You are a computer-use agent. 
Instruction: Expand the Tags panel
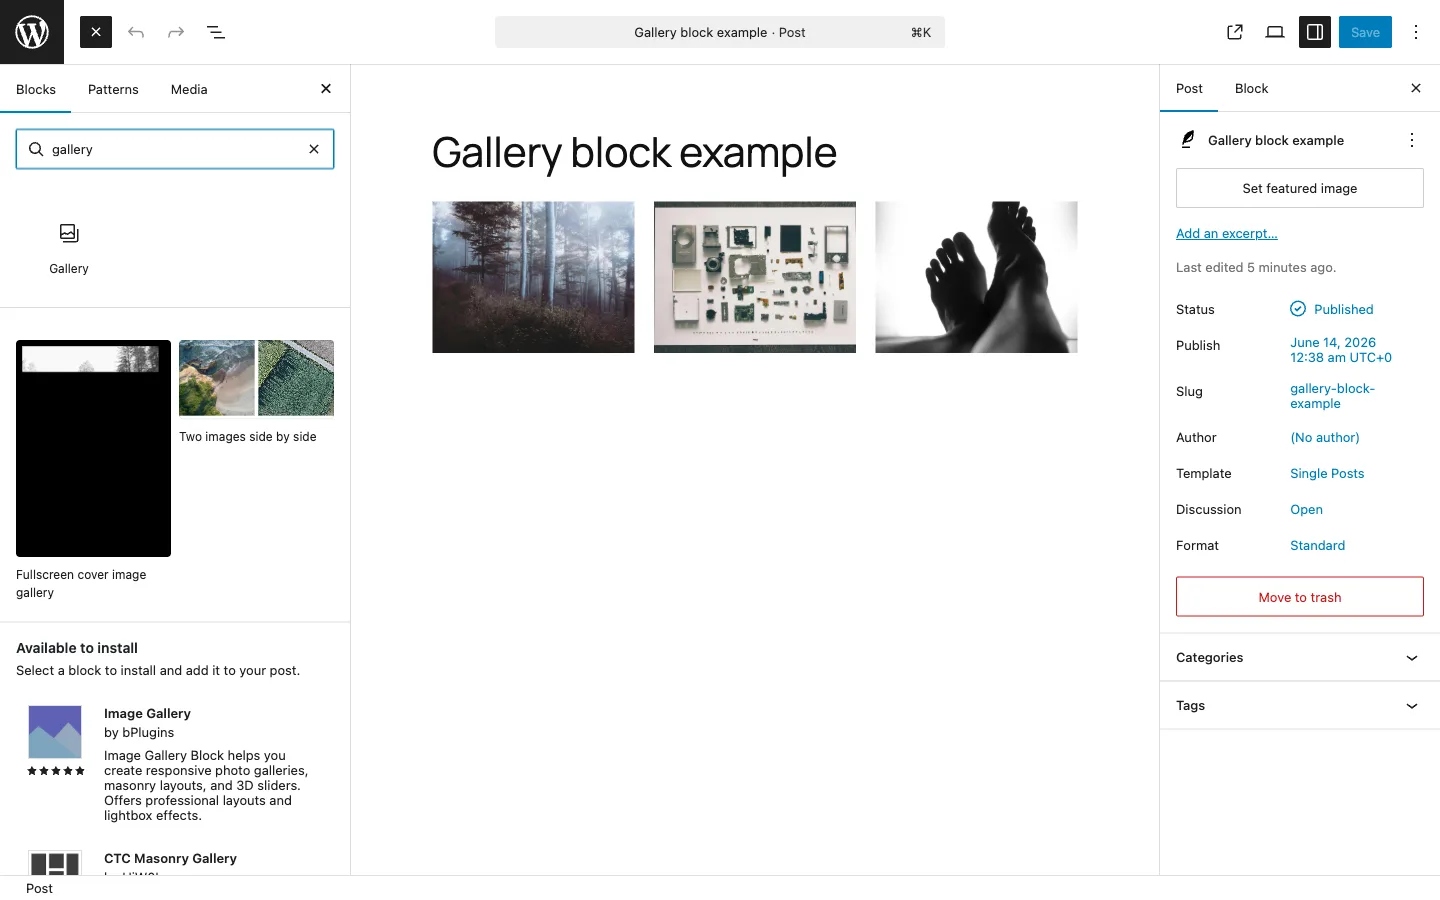pos(1300,705)
